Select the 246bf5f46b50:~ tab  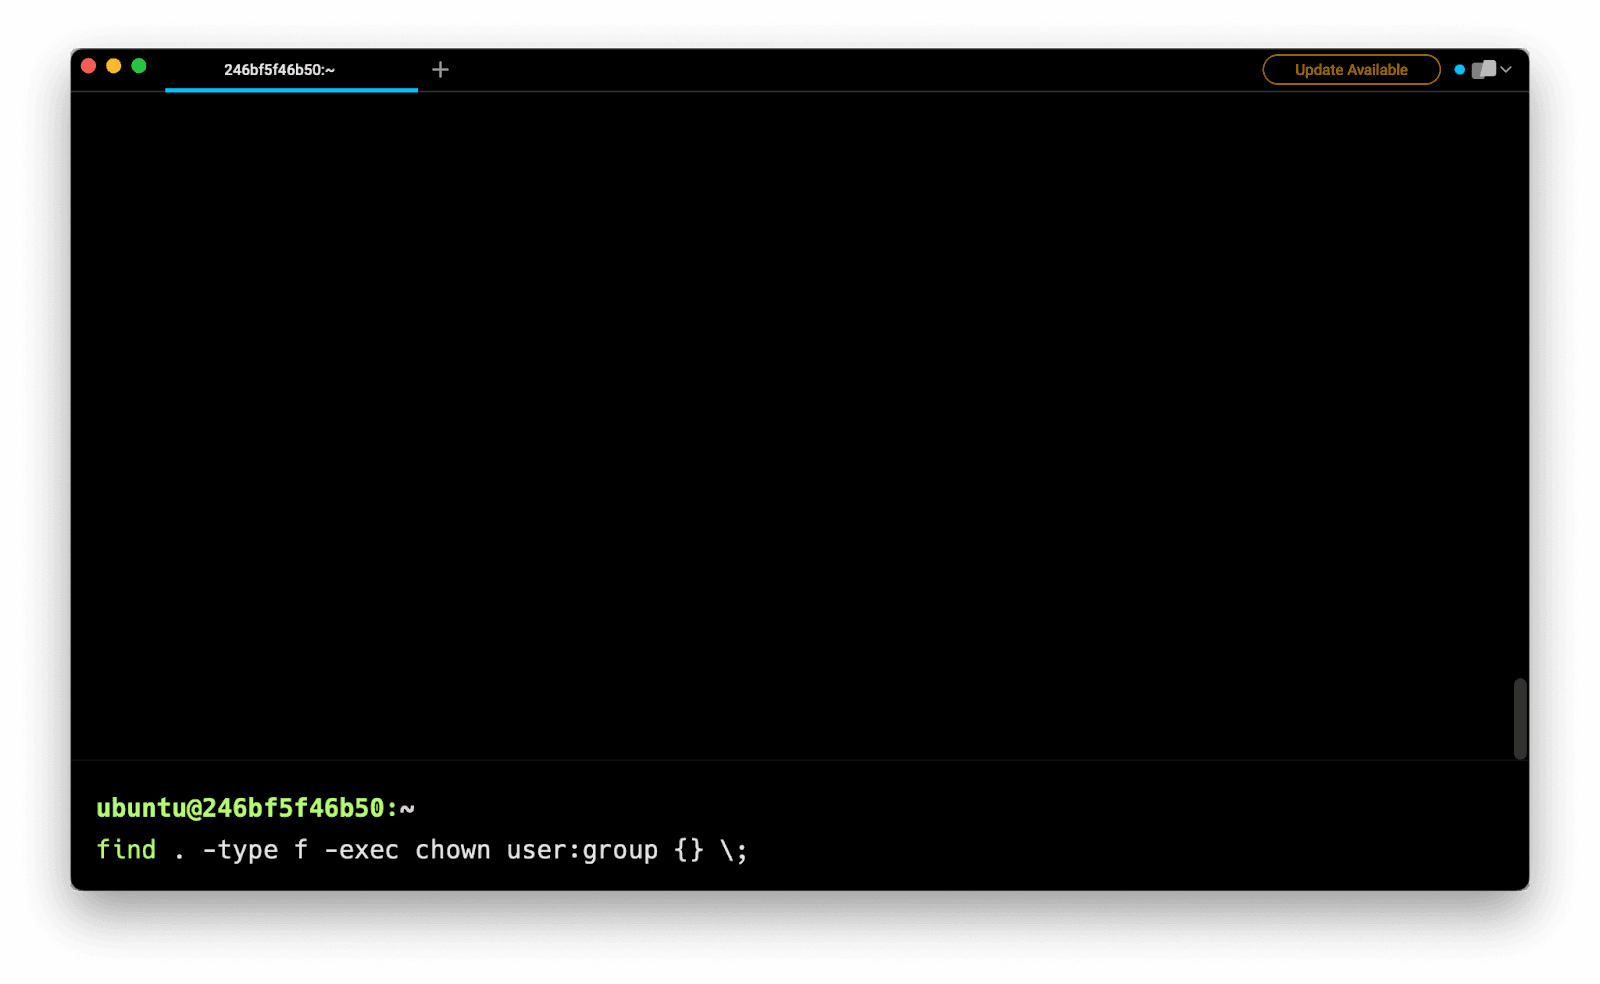[x=280, y=70]
